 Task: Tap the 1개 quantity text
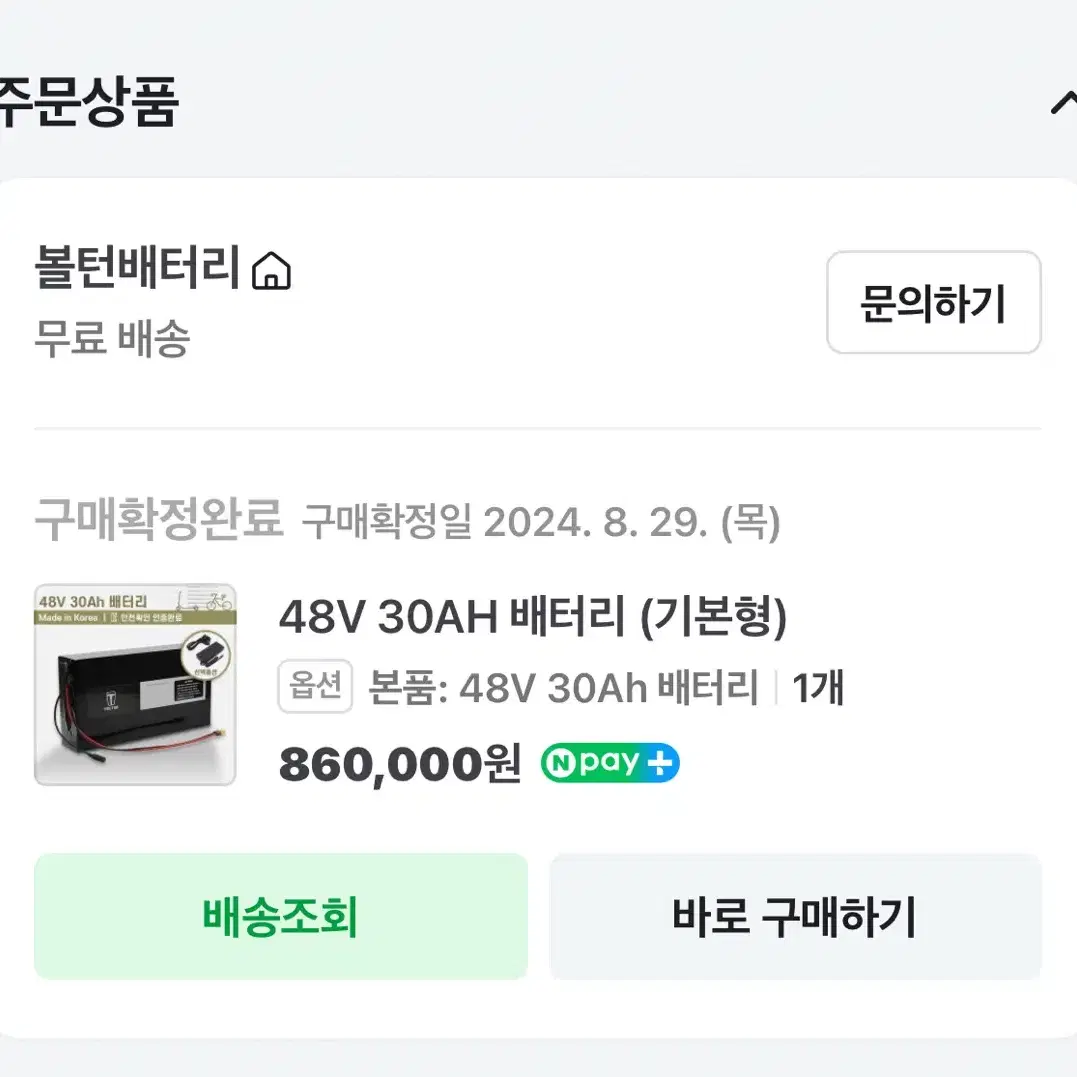pyautogui.click(x=818, y=688)
